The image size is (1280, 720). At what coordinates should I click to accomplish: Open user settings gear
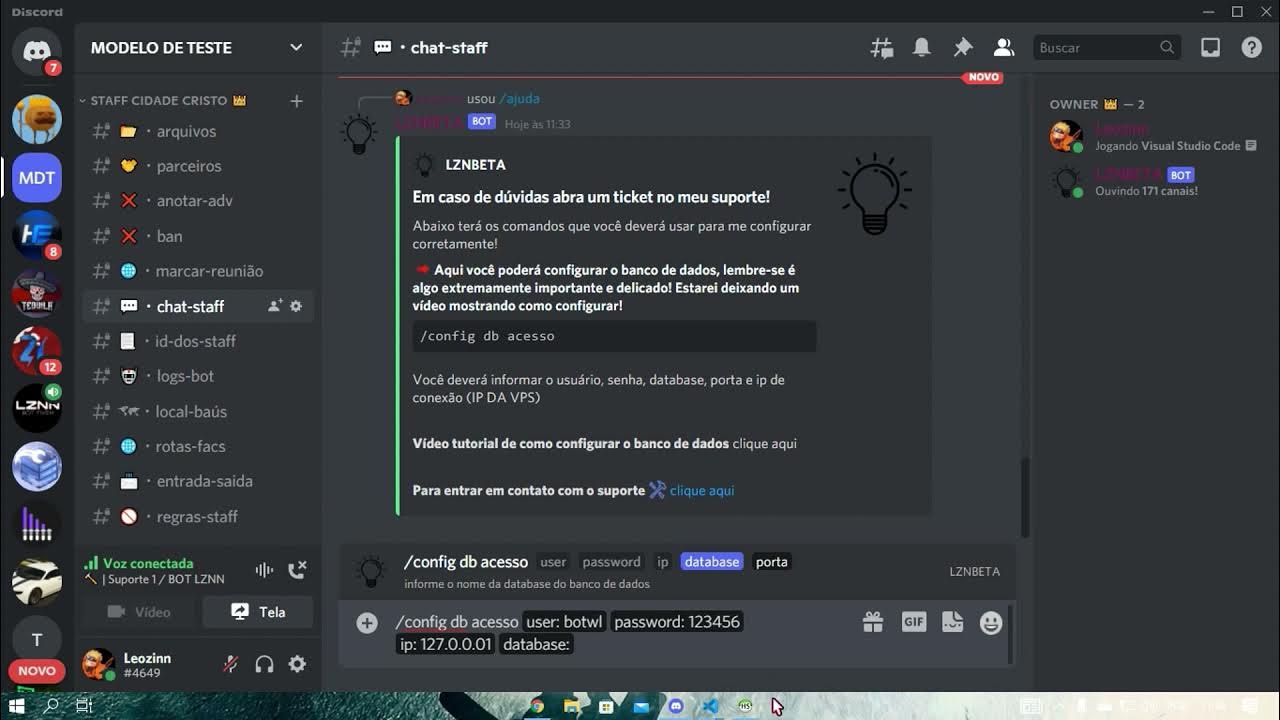click(297, 664)
